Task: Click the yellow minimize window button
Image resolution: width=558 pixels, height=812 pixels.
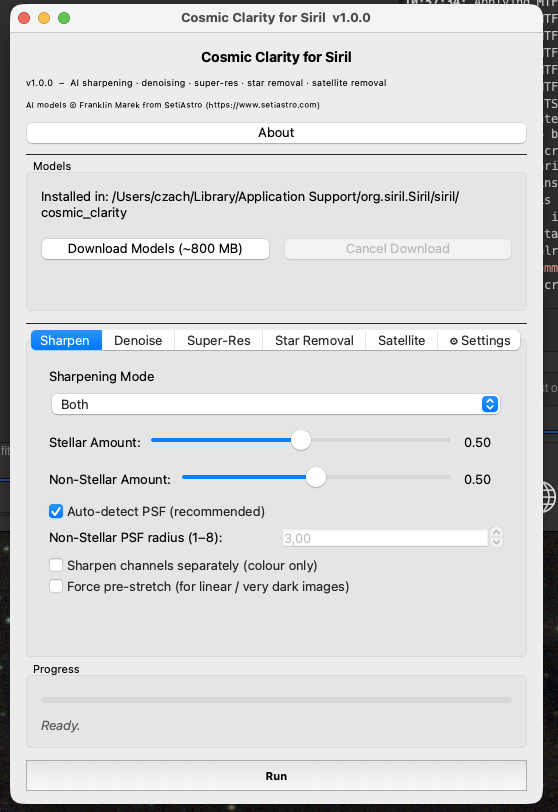Action: point(44,18)
